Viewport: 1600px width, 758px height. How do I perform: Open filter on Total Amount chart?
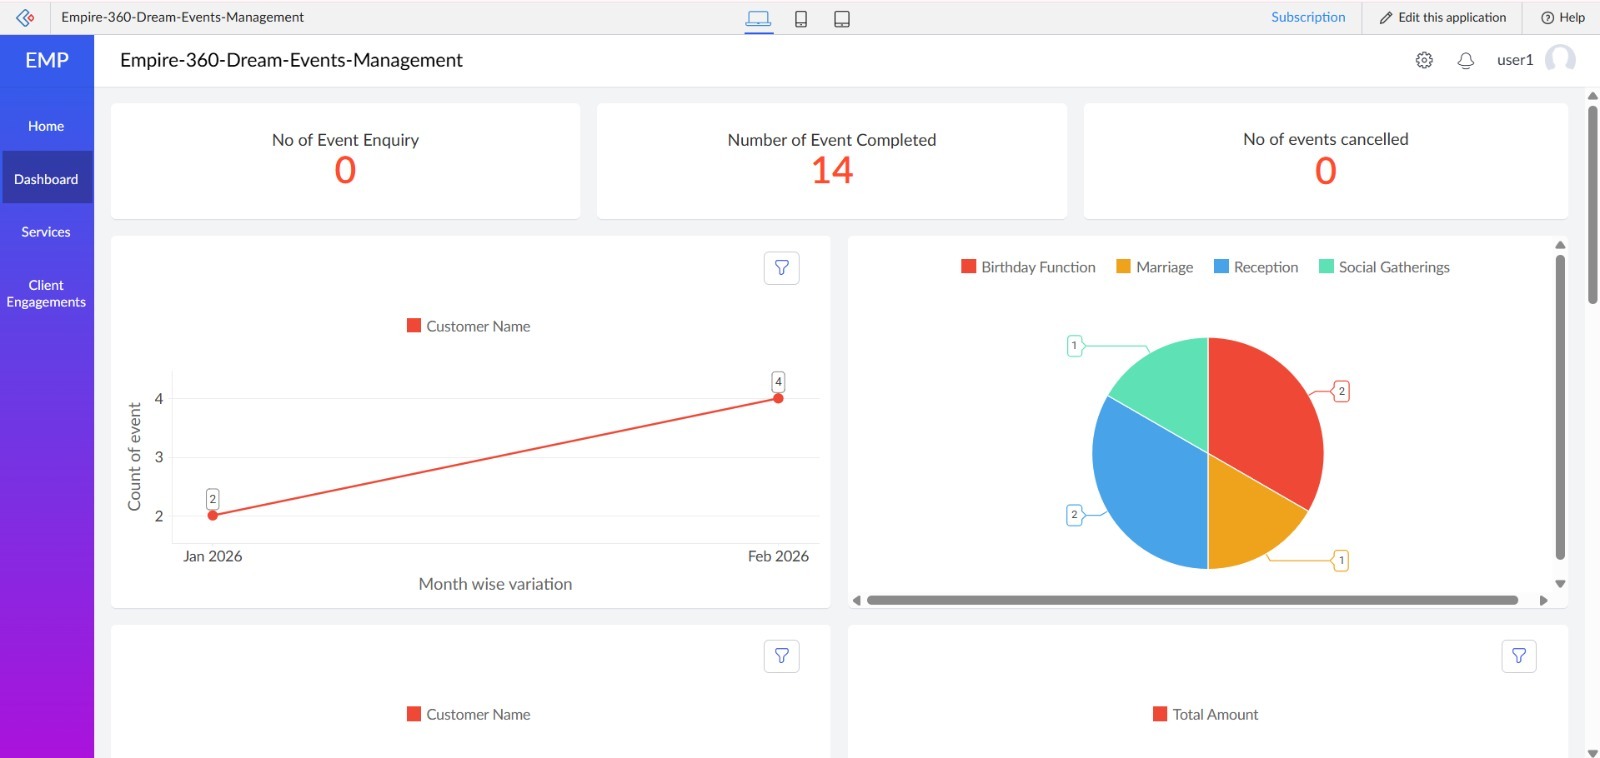(x=1518, y=656)
